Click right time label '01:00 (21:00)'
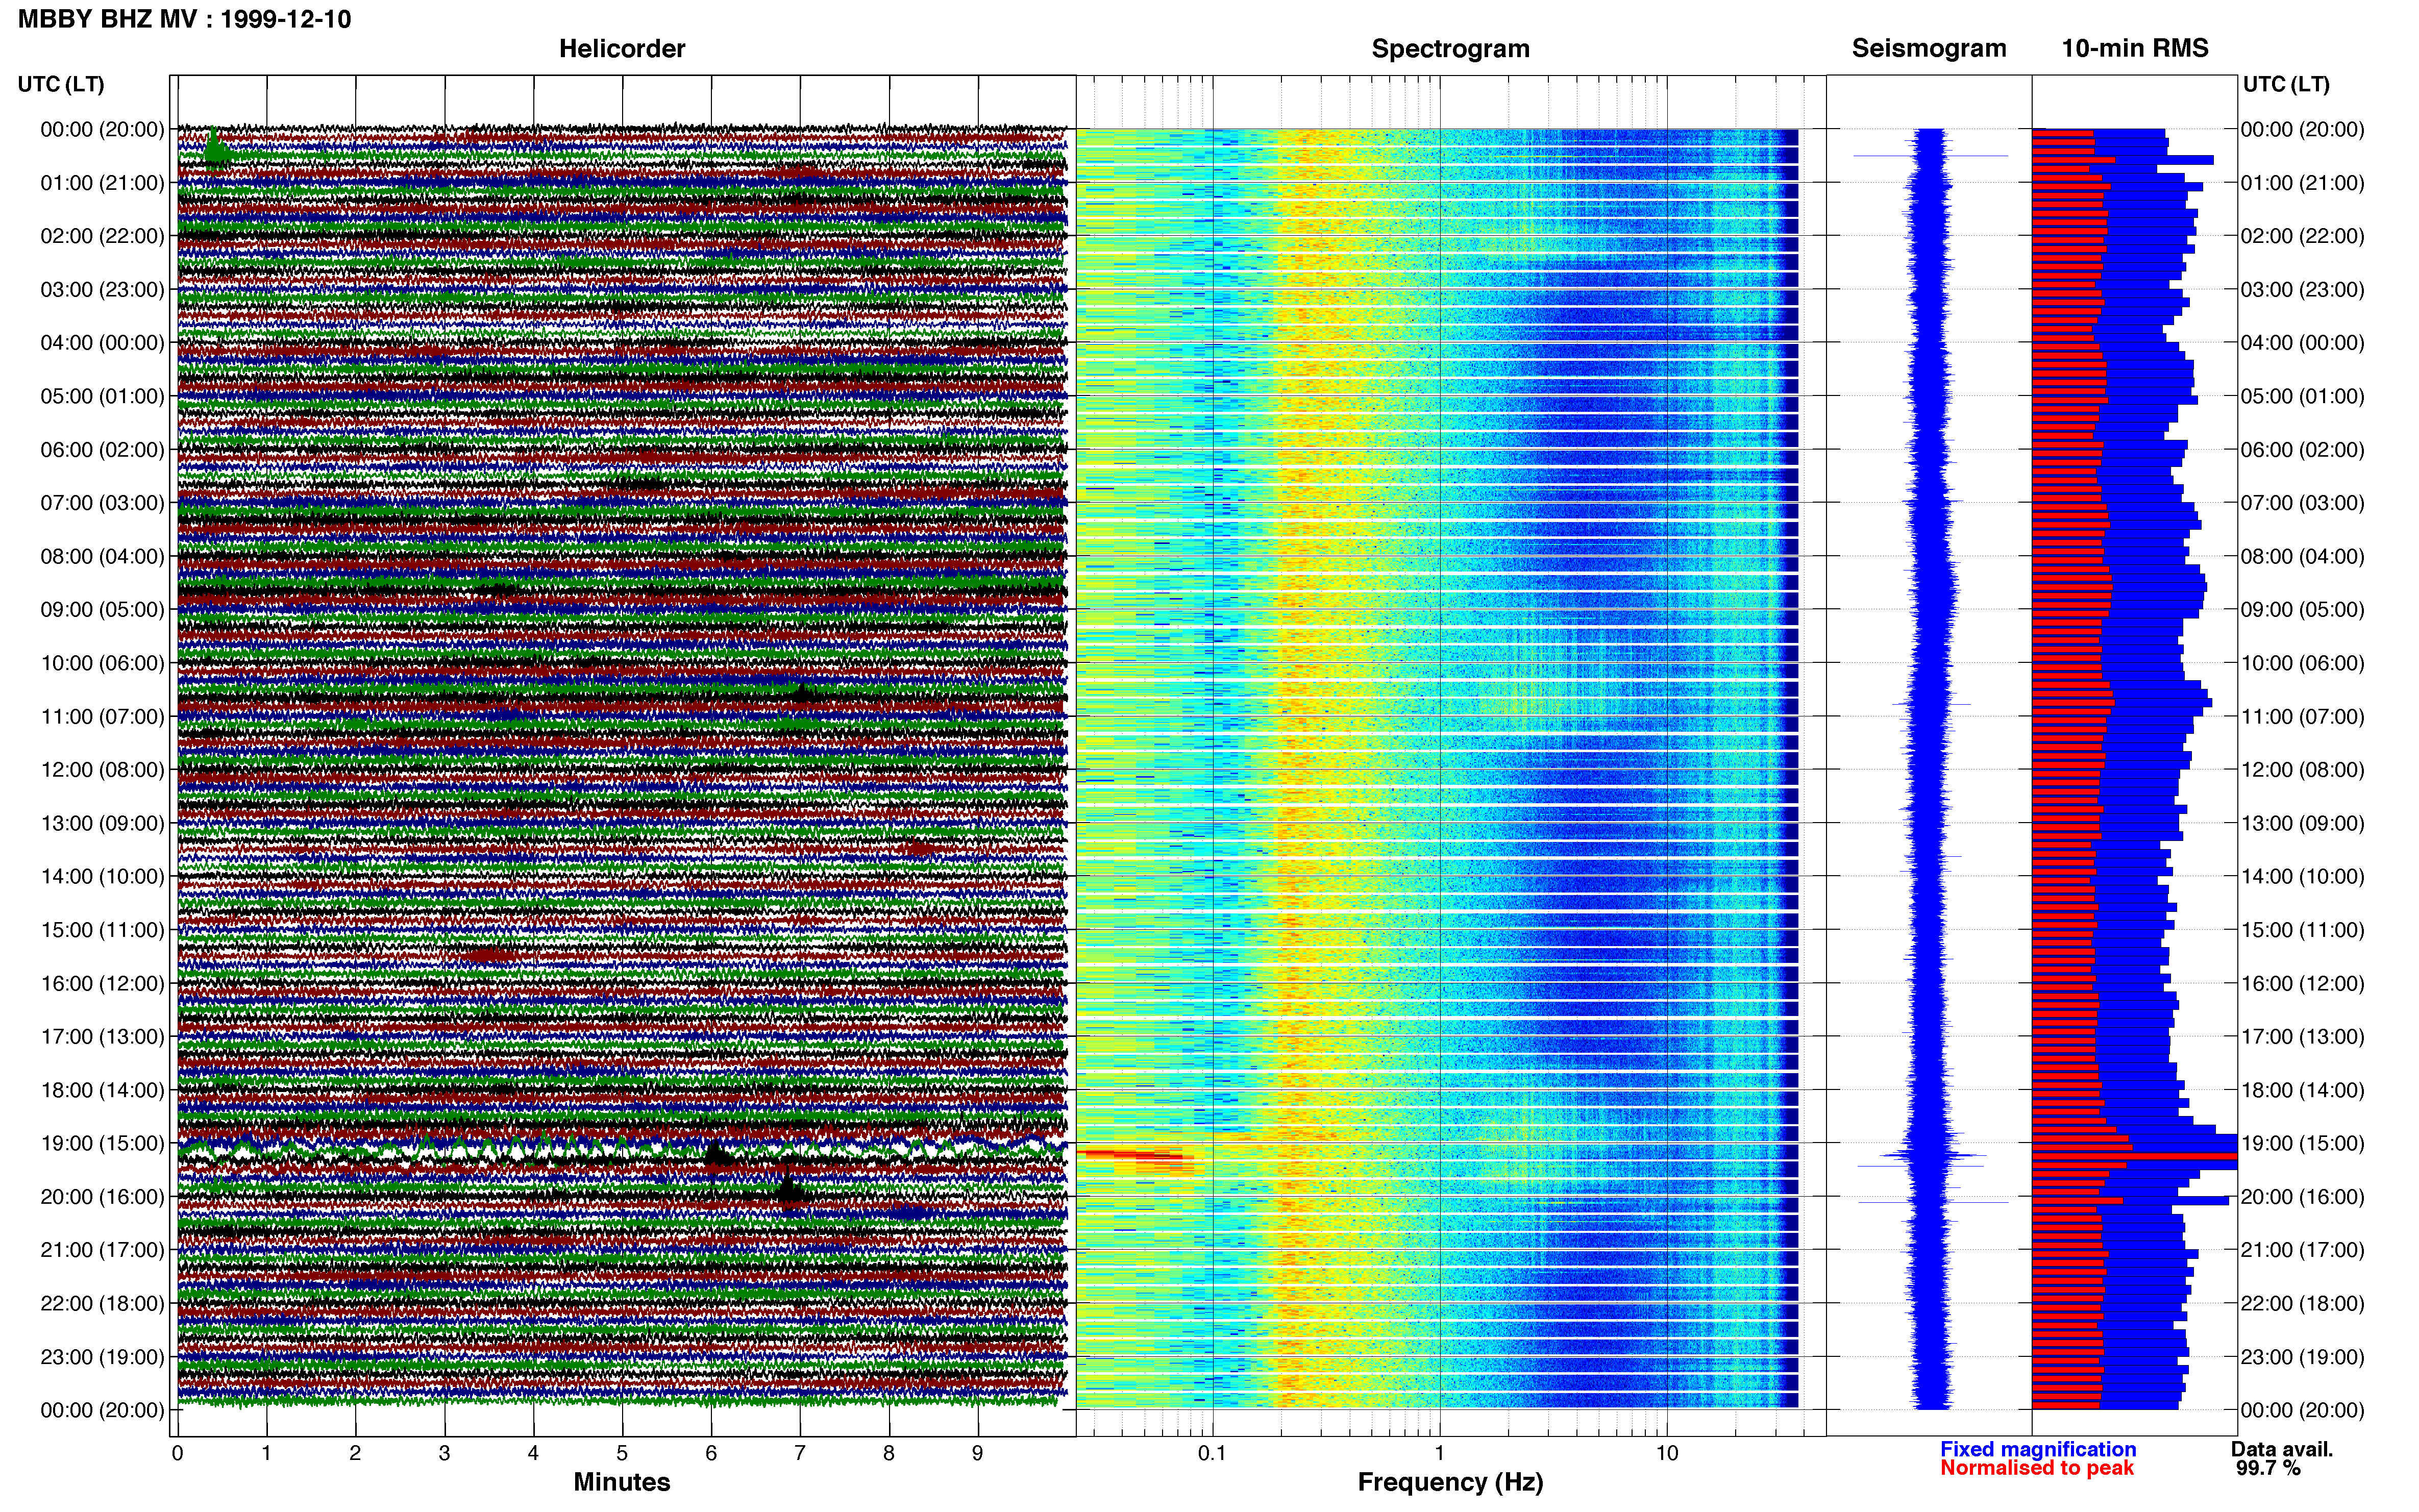The height and width of the screenshot is (1512, 2419). 2302,183
